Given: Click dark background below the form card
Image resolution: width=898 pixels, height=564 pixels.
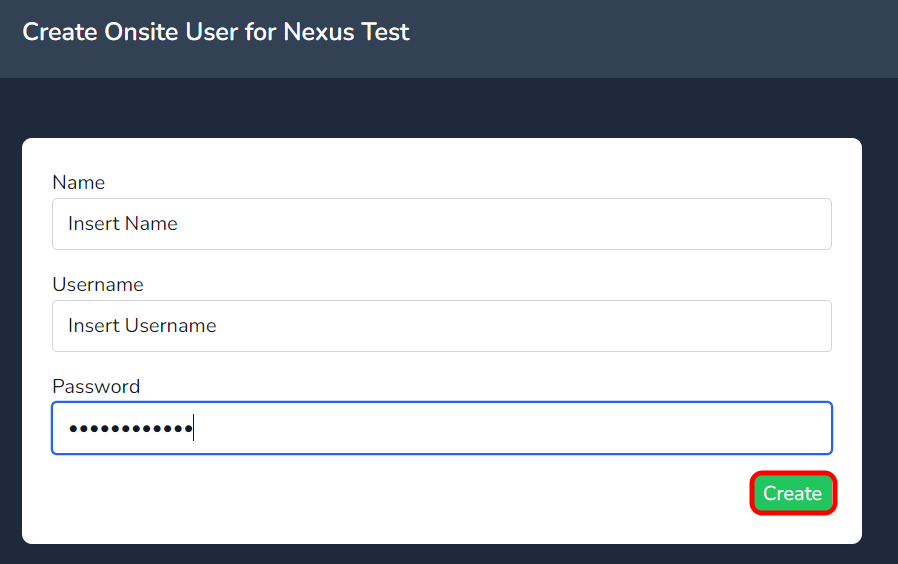Looking at the screenshot, I should 450,555.
